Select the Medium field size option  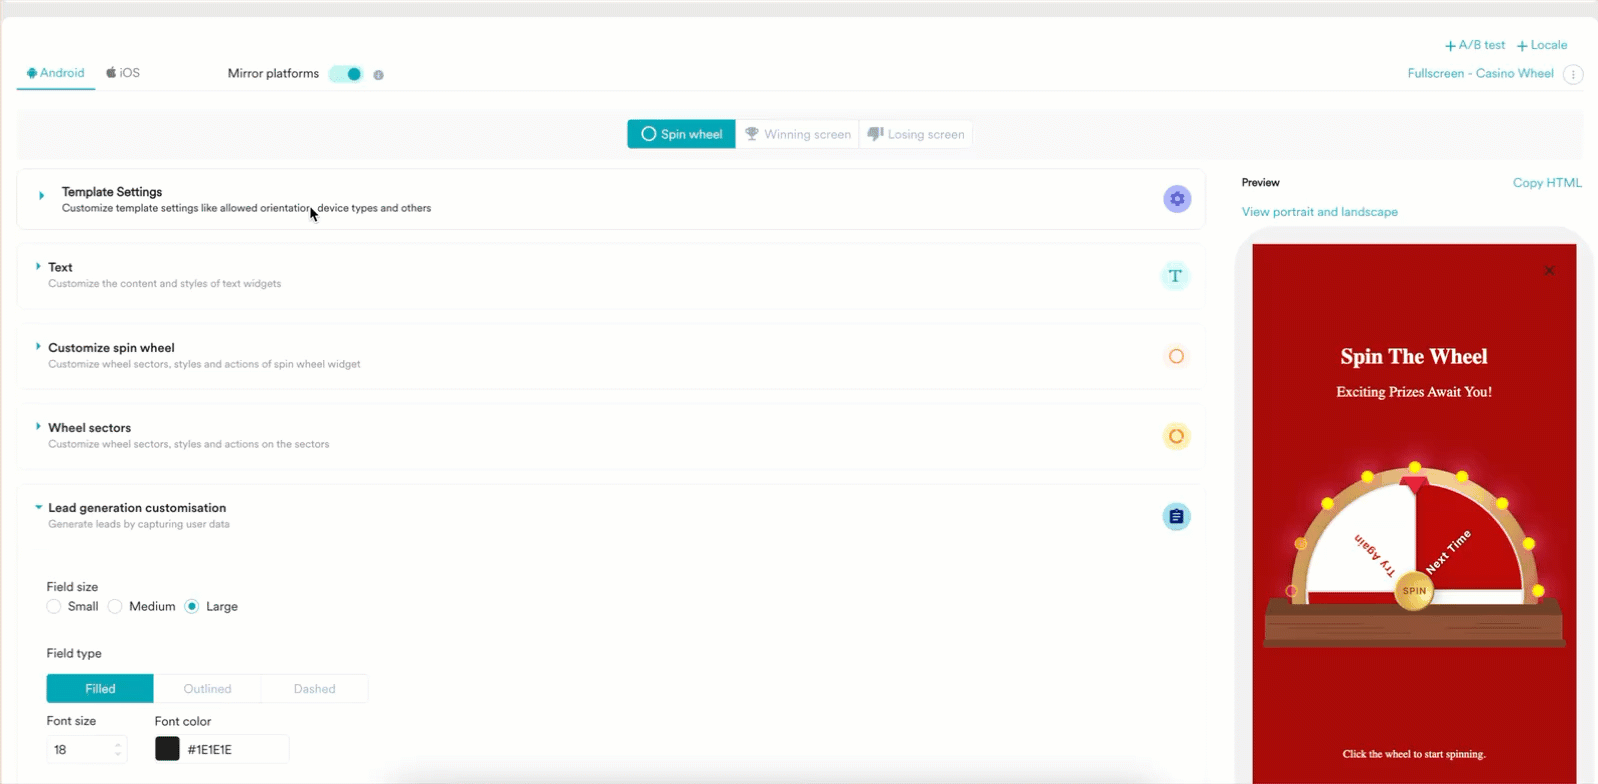coord(115,607)
